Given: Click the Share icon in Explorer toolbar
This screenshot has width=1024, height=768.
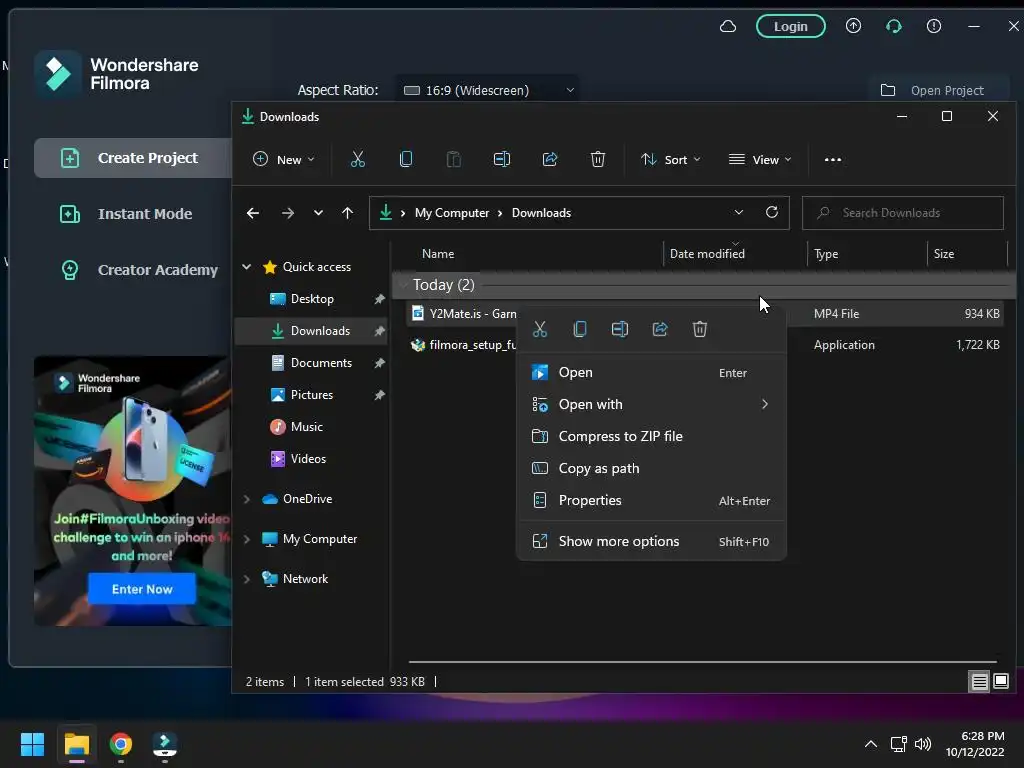Looking at the screenshot, I should pyautogui.click(x=550, y=159).
